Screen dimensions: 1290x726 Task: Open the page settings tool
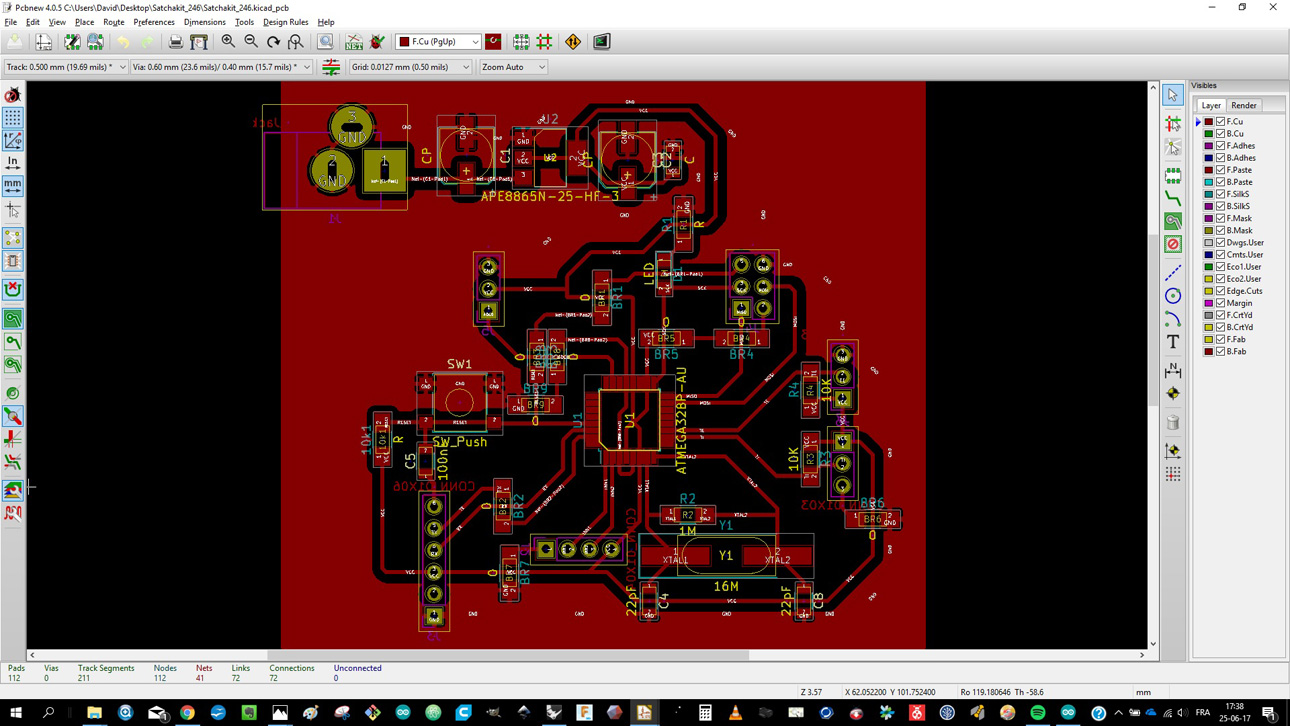tap(44, 42)
